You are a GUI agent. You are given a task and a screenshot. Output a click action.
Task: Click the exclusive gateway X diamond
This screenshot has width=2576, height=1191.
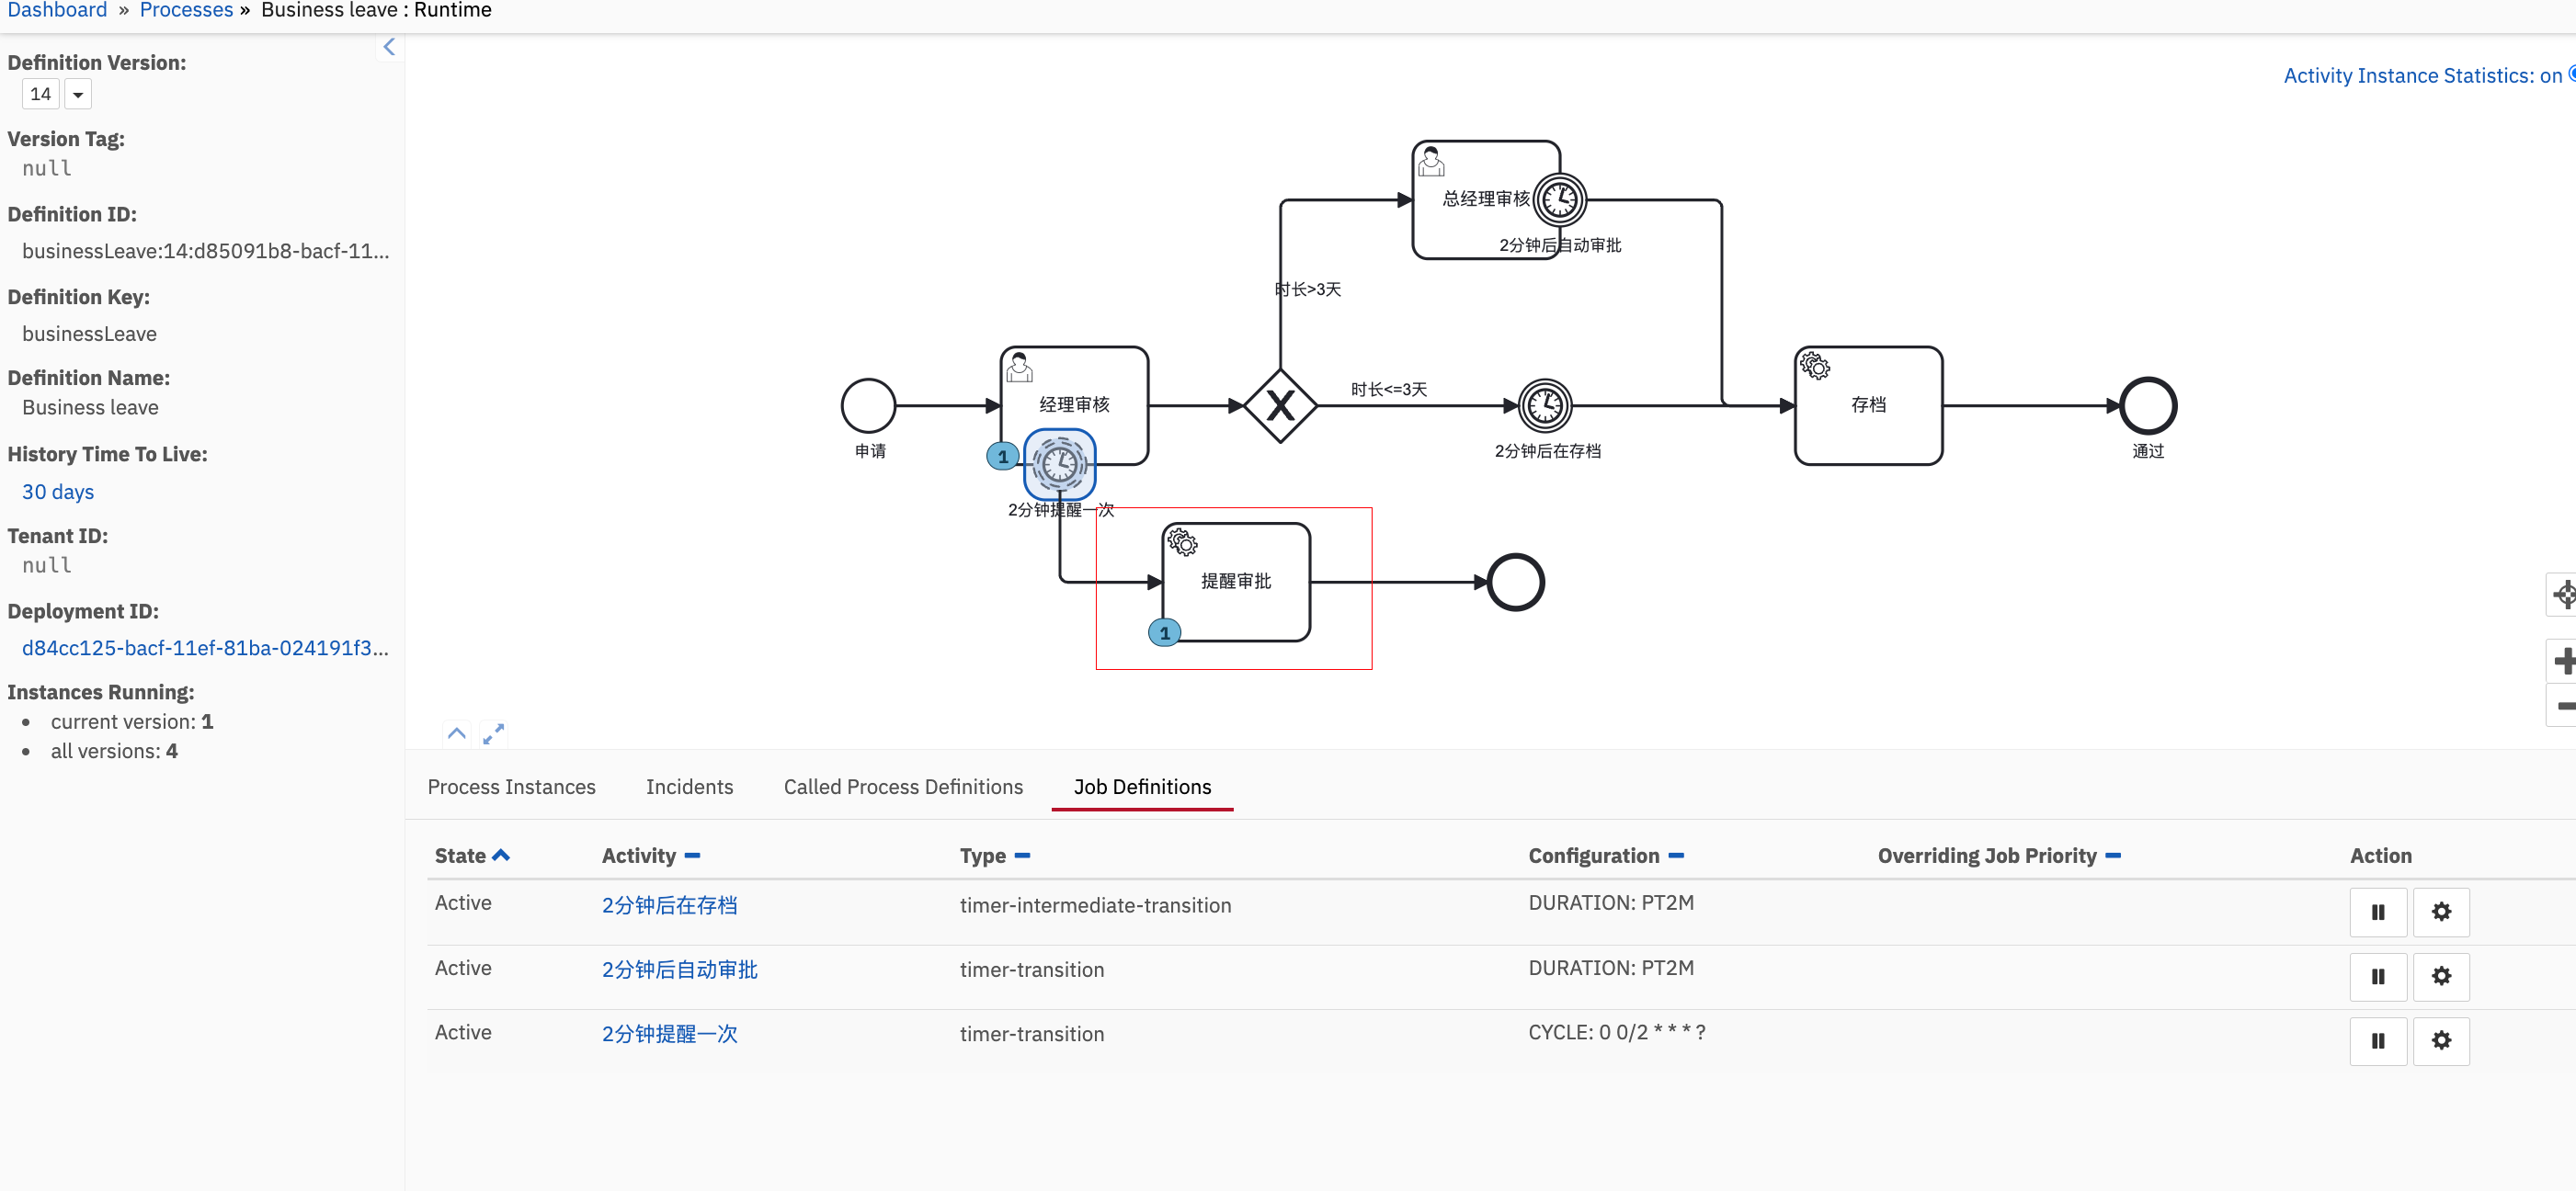[1280, 406]
